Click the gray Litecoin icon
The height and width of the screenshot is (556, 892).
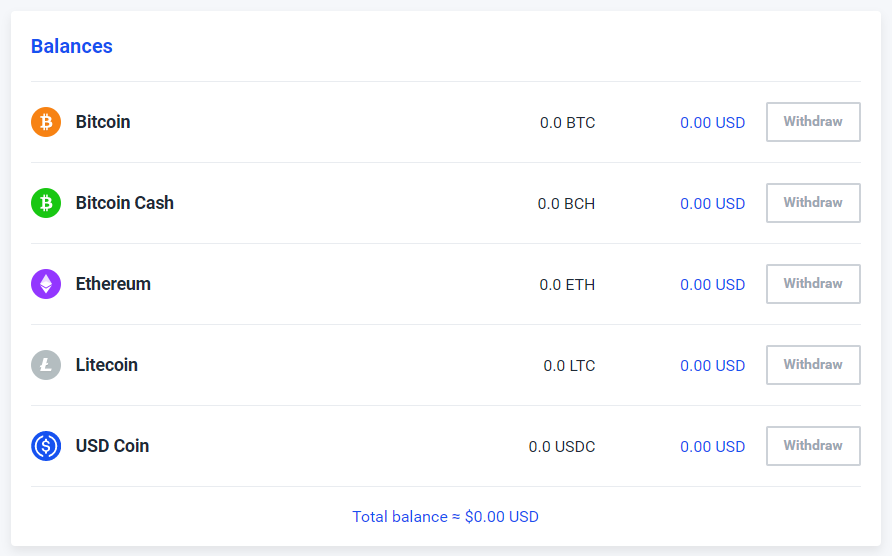tap(46, 365)
